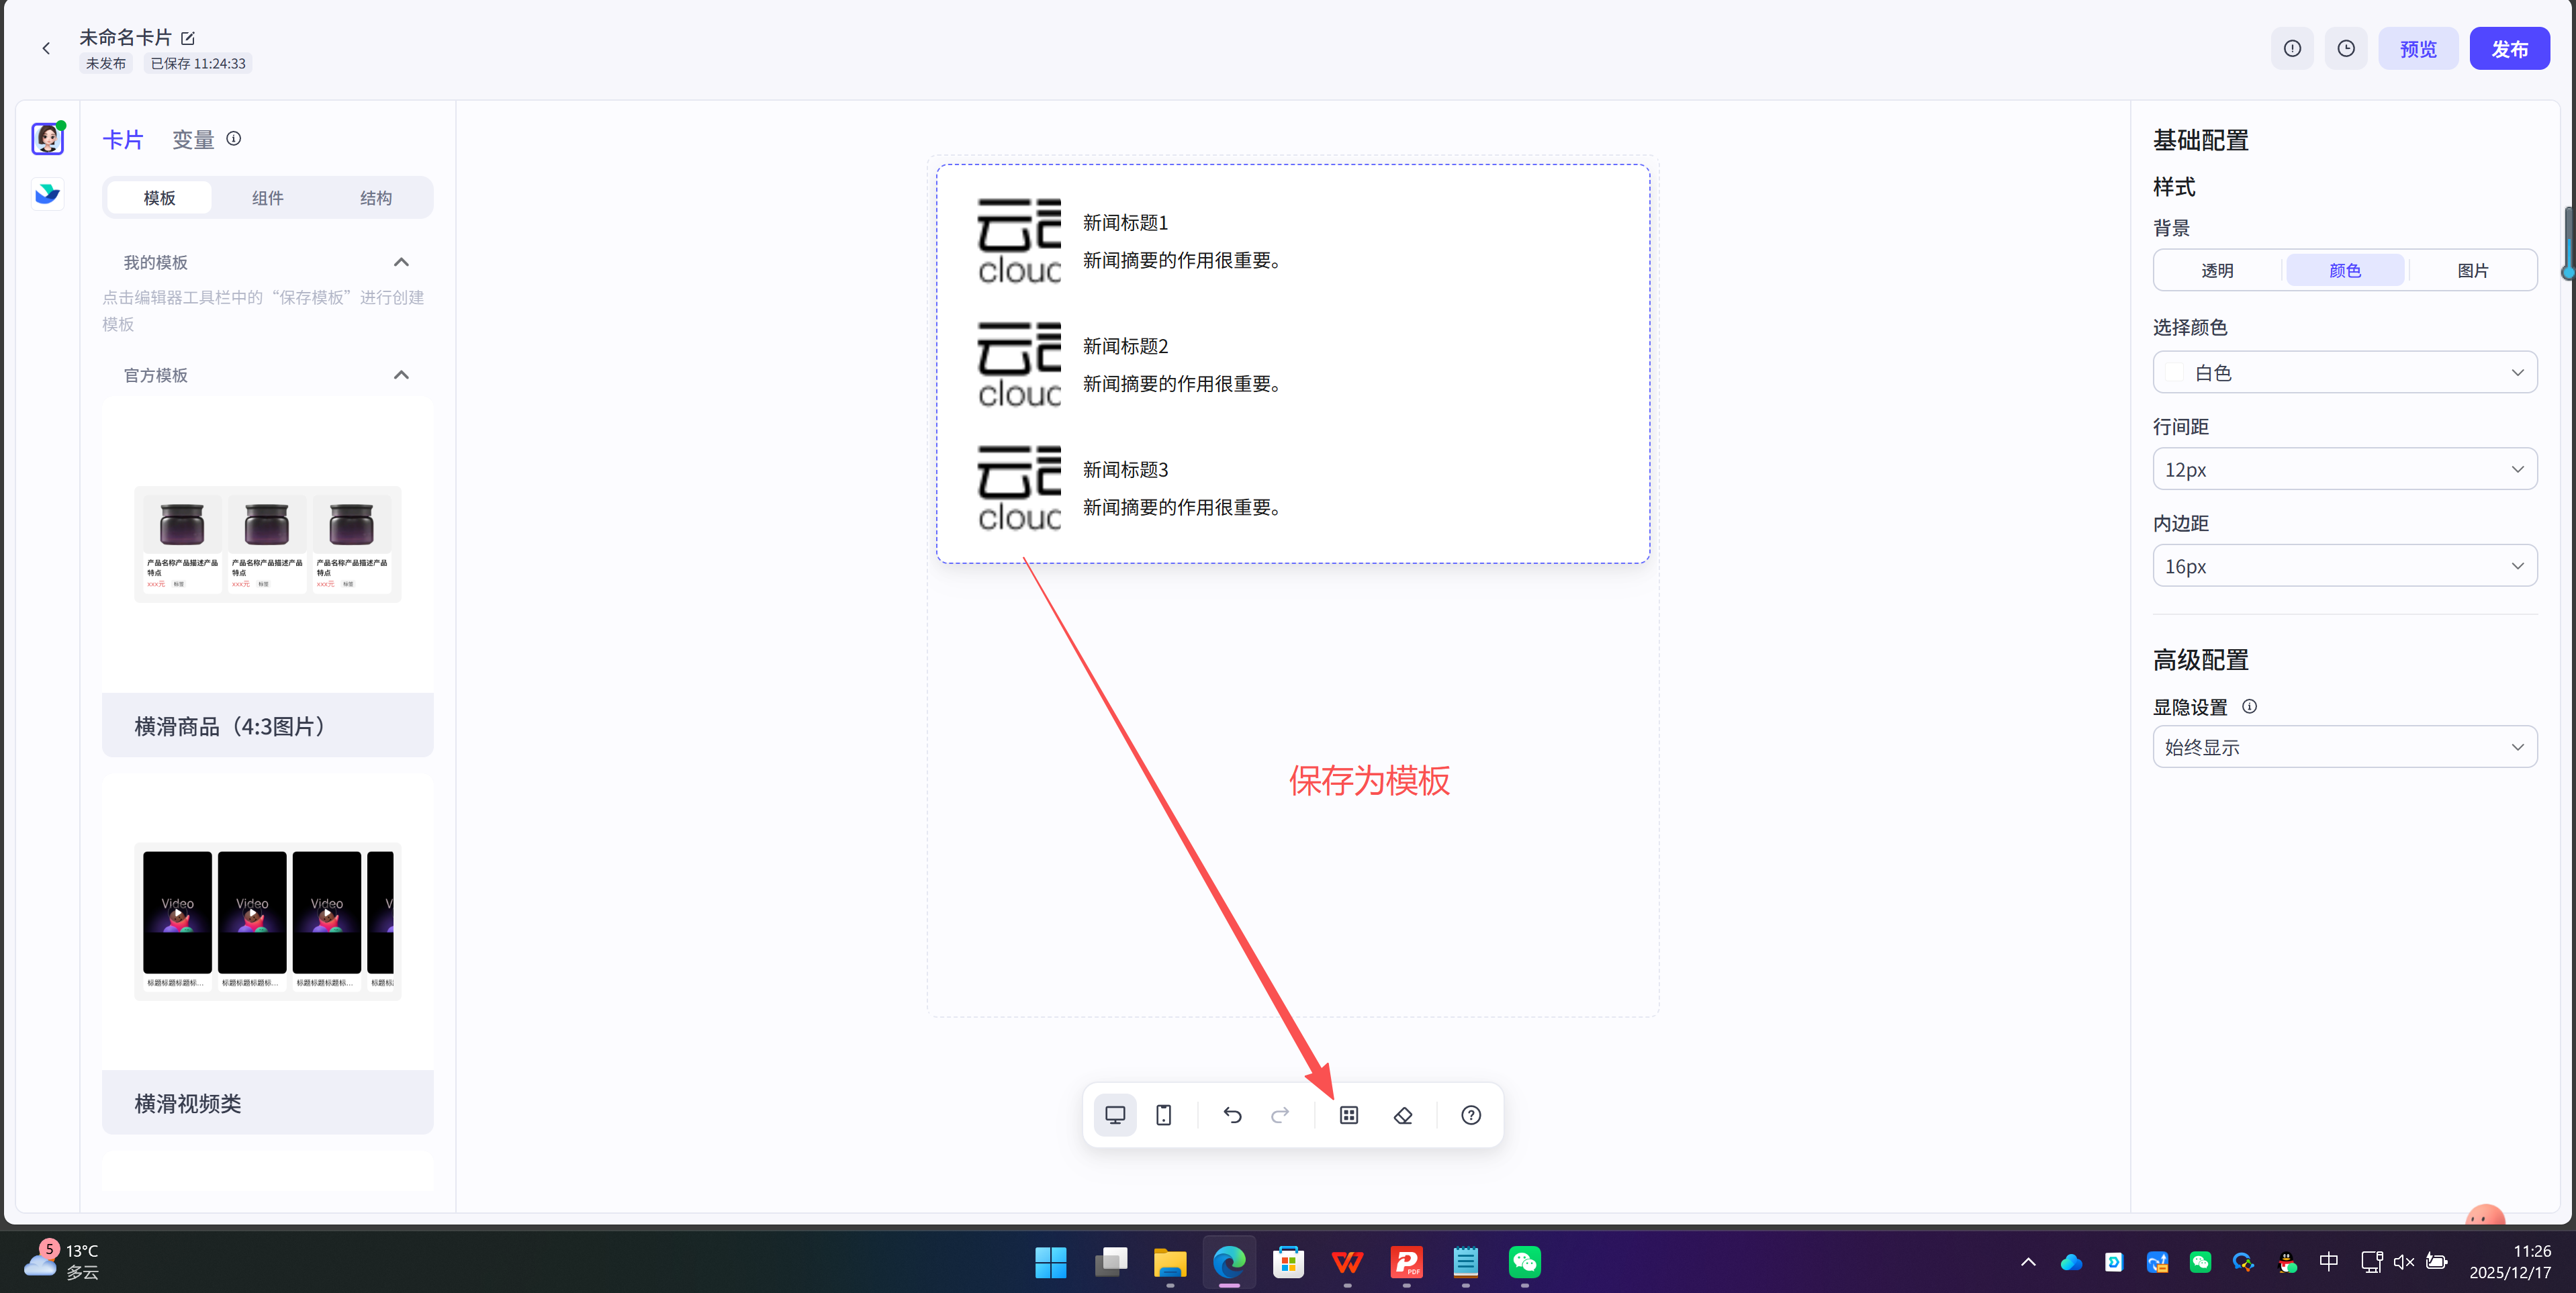The image size is (2576, 1293).
Task: Switch to desktop preview mode
Action: click(1115, 1114)
